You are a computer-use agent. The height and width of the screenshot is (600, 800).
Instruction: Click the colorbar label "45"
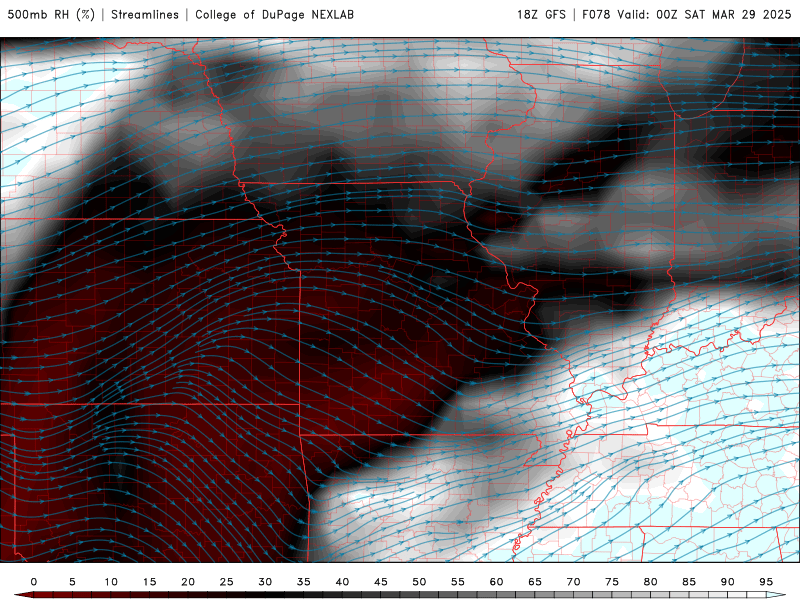point(381,582)
